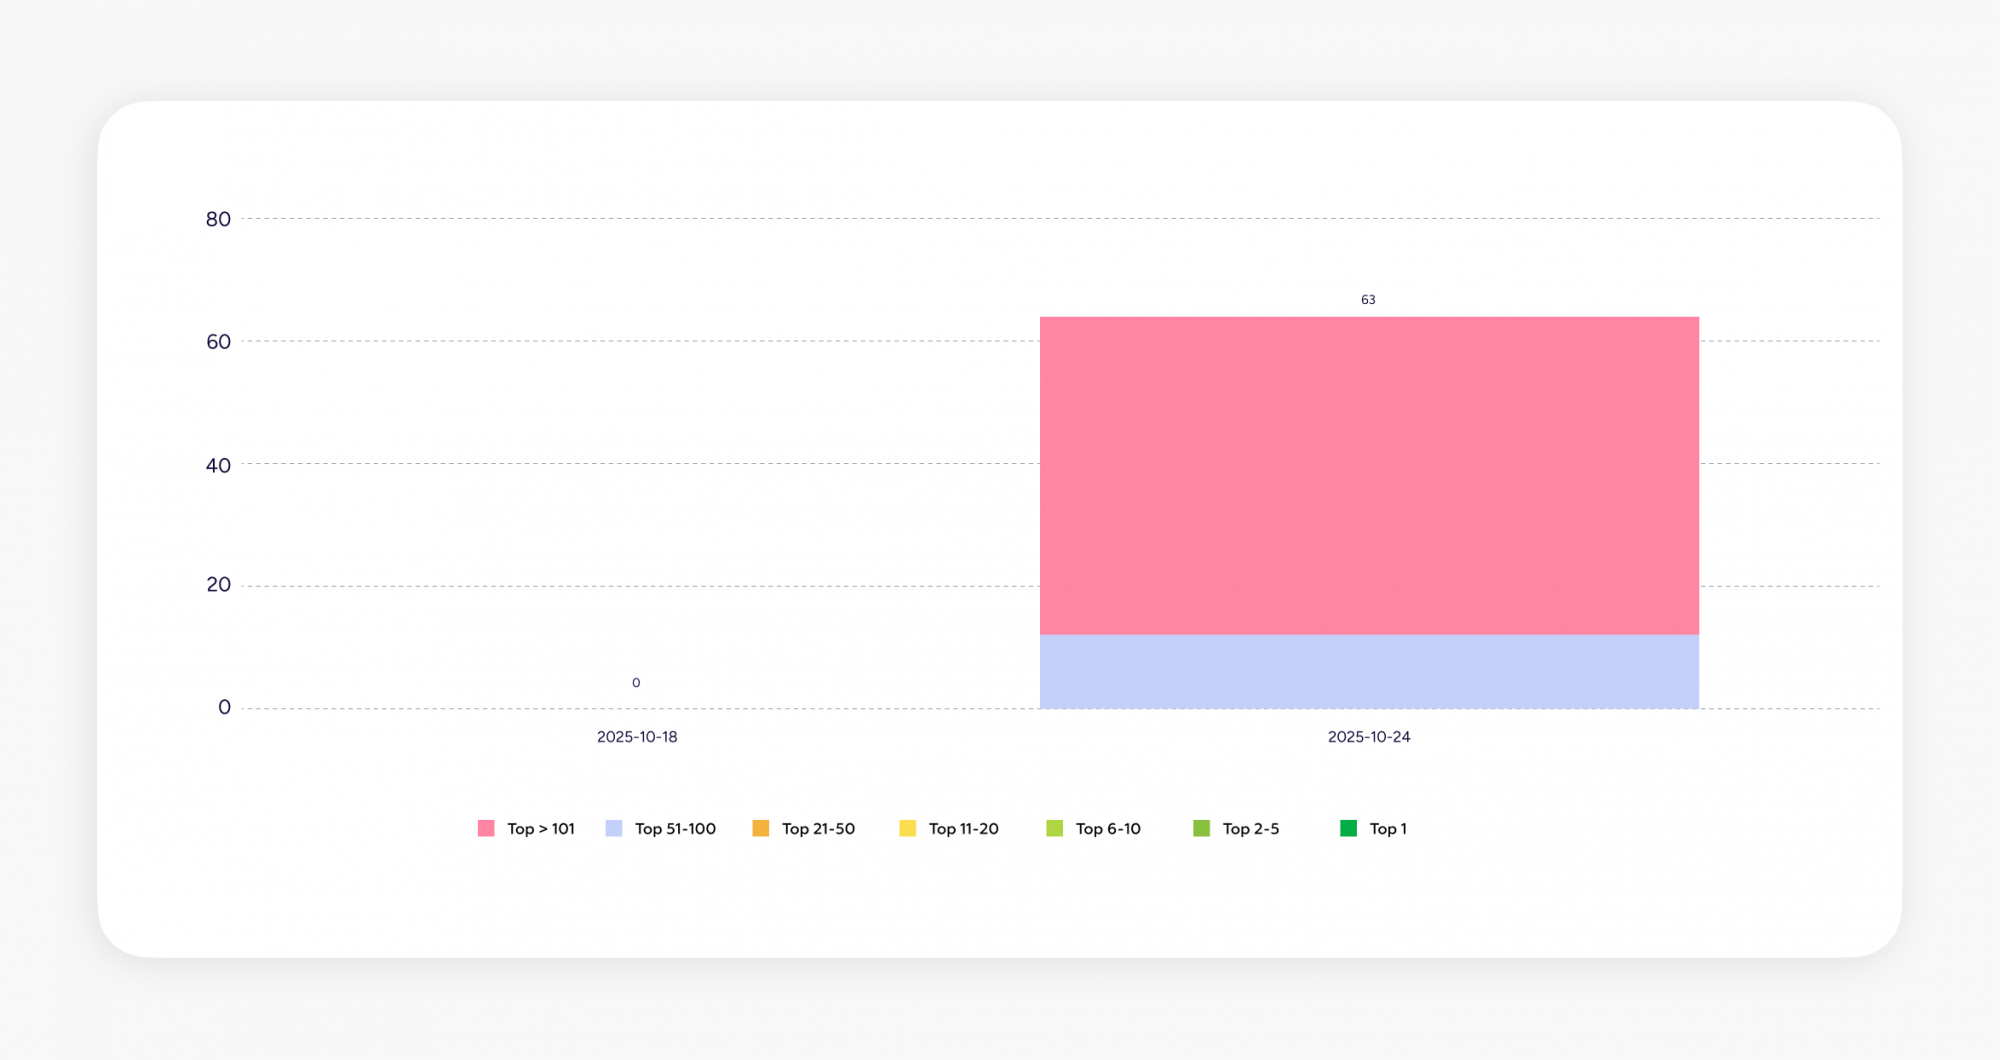This screenshot has width=2000, height=1060.
Task: Click the 0 data label above 2025-10-18
Action: tap(636, 683)
